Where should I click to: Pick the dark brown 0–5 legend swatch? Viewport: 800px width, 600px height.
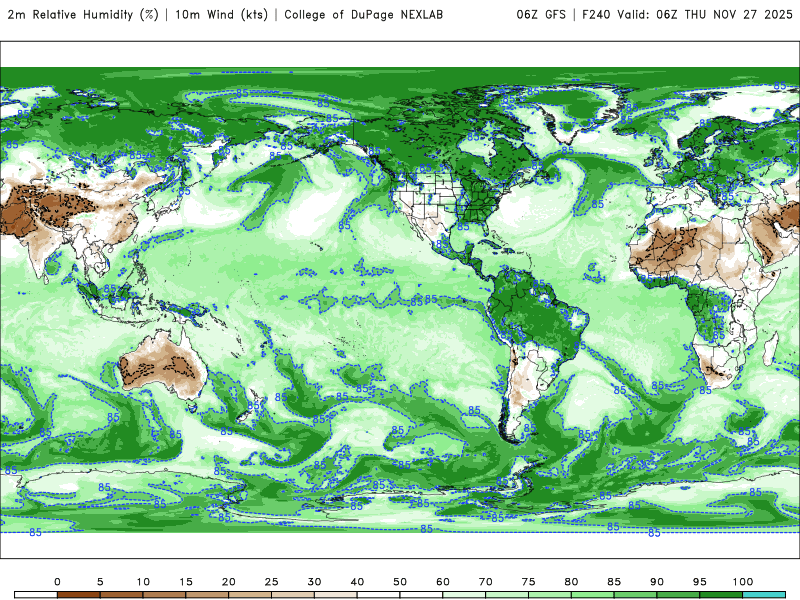pos(79,595)
